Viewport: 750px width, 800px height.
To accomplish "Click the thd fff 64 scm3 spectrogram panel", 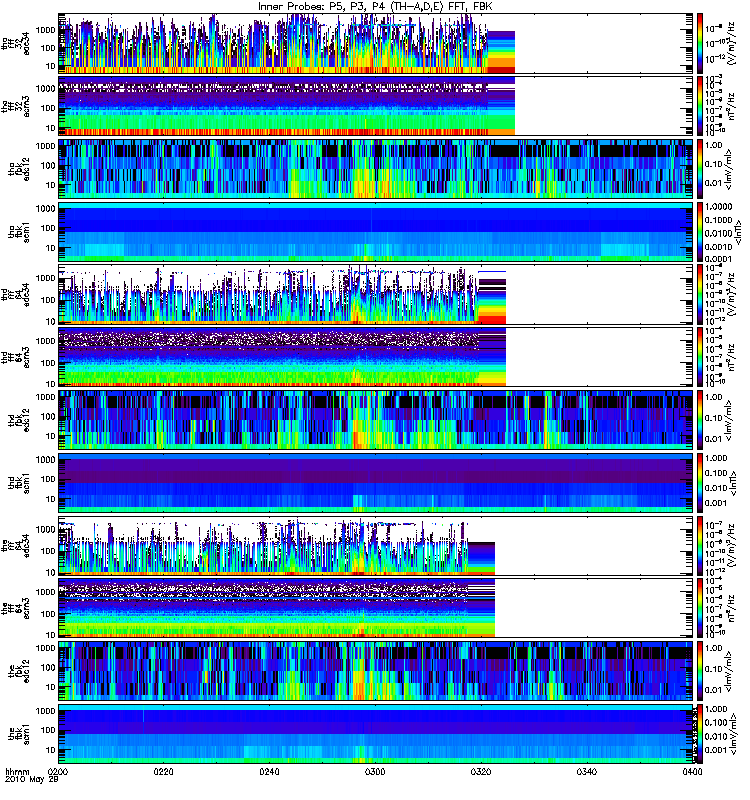I will click(x=376, y=357).
